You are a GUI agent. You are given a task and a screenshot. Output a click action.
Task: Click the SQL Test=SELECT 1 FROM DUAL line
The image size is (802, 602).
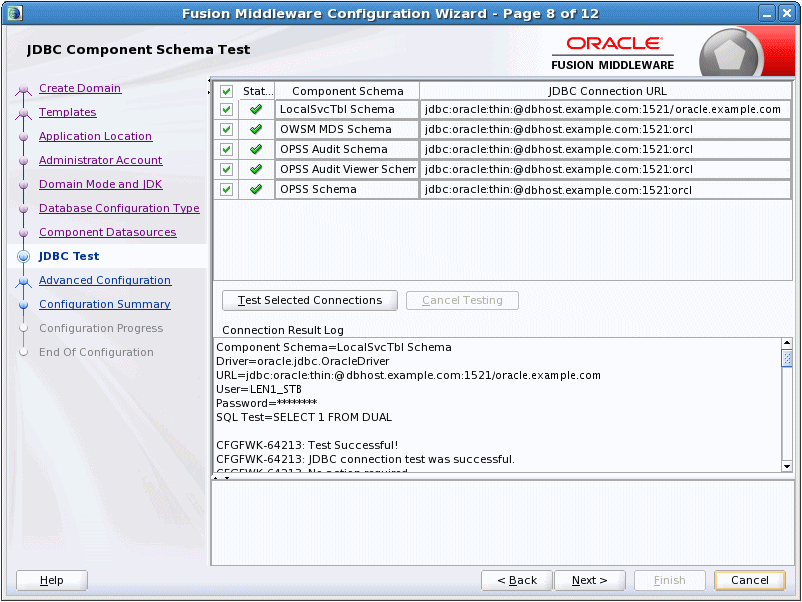pyautogui.click(x=304, y=417)
